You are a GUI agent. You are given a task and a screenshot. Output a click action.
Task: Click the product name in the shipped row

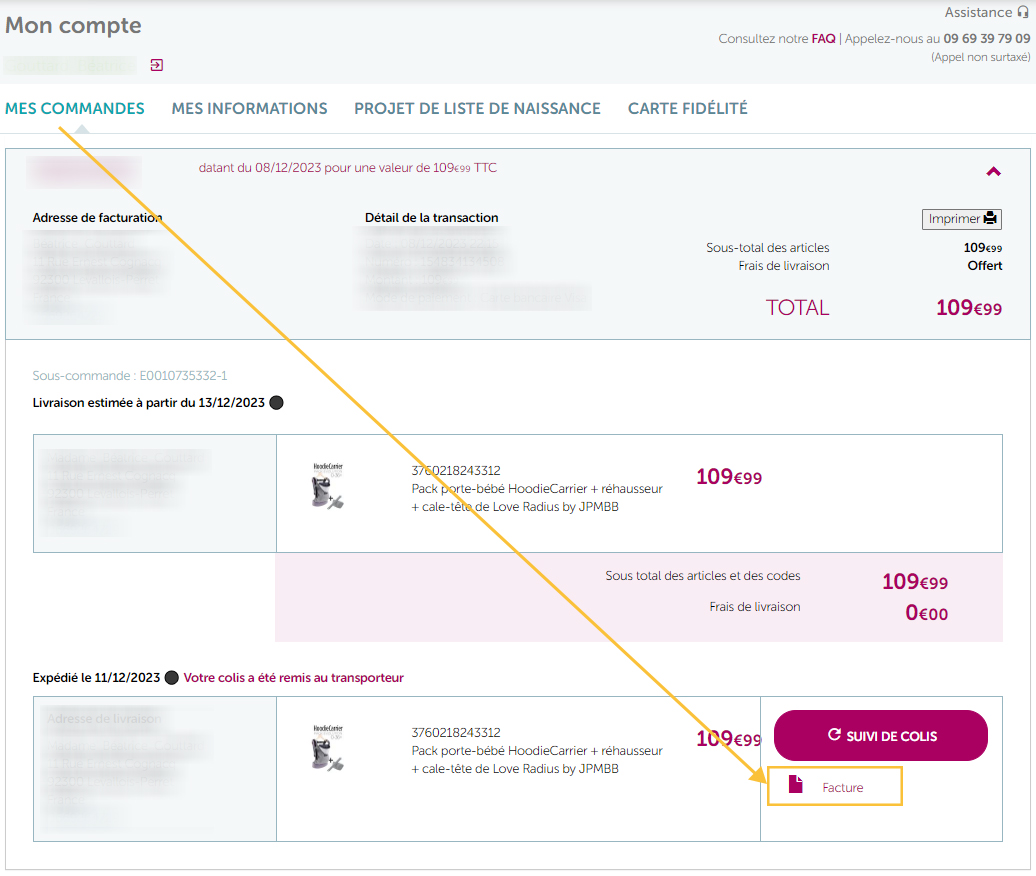point(536,759)
